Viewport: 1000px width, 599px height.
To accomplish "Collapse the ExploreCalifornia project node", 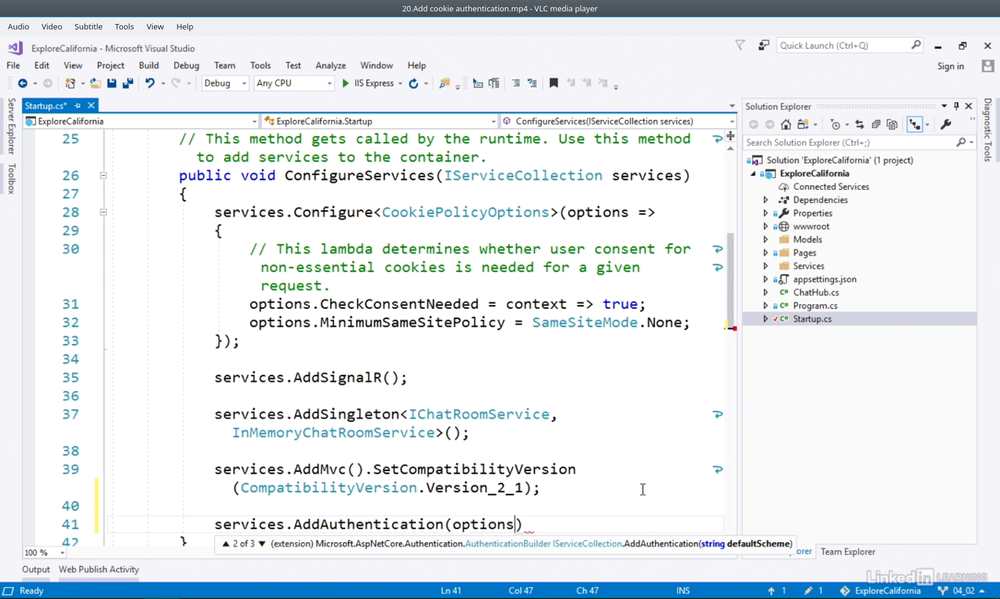I will (753, 174).
